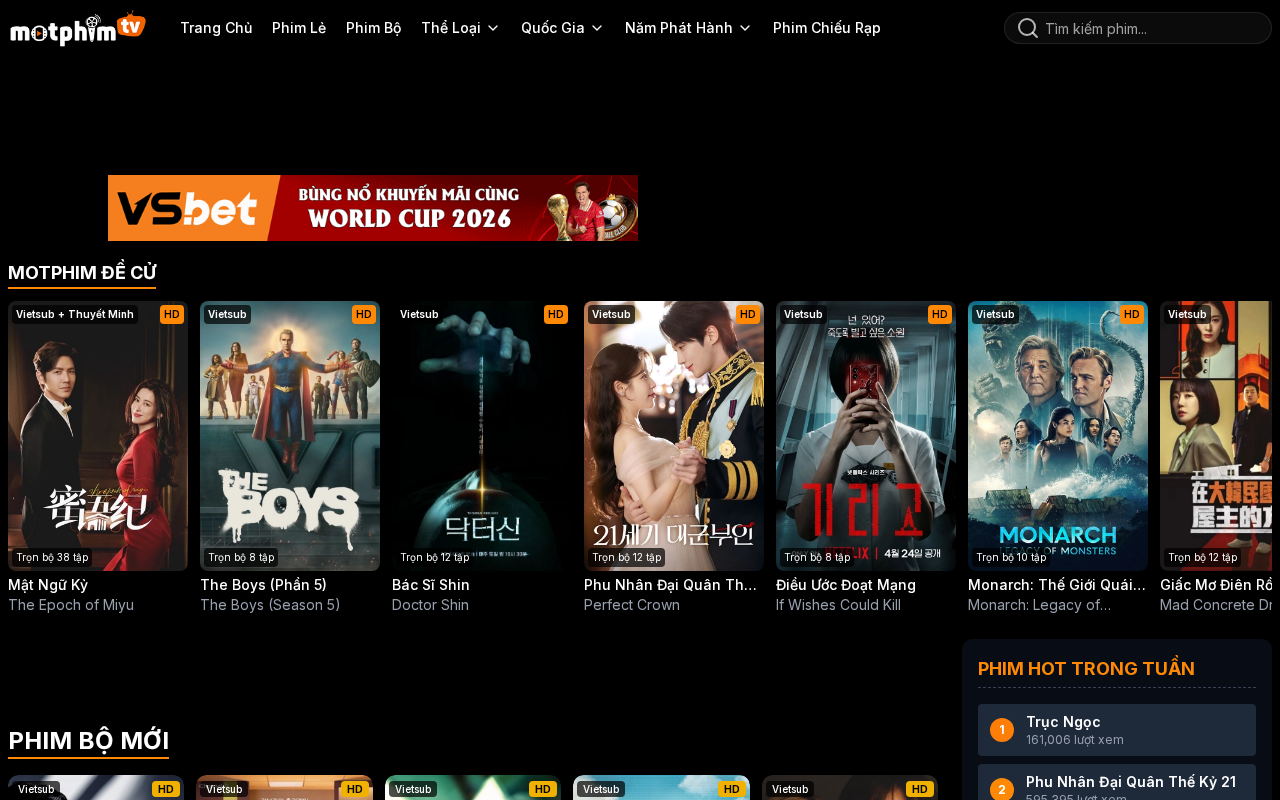This screenshot has width=1280, height=800.
Task: Click the Vietsub + Thuyết Minh badge
Action: point(75,314)
